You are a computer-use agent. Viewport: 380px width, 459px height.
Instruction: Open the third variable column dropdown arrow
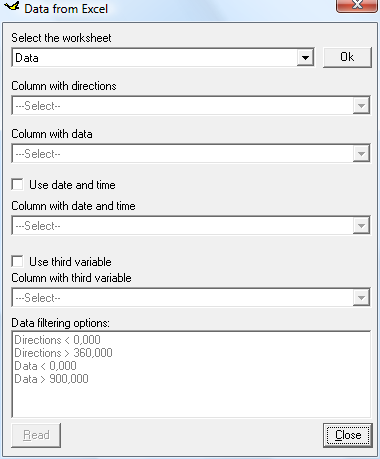(x=361, y=298)
